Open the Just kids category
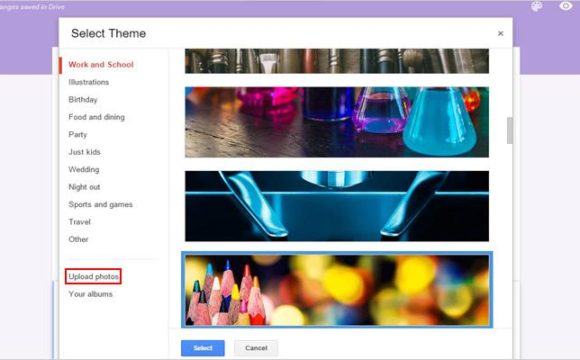Viewport: 580px width, 360px height. (84, 152)
